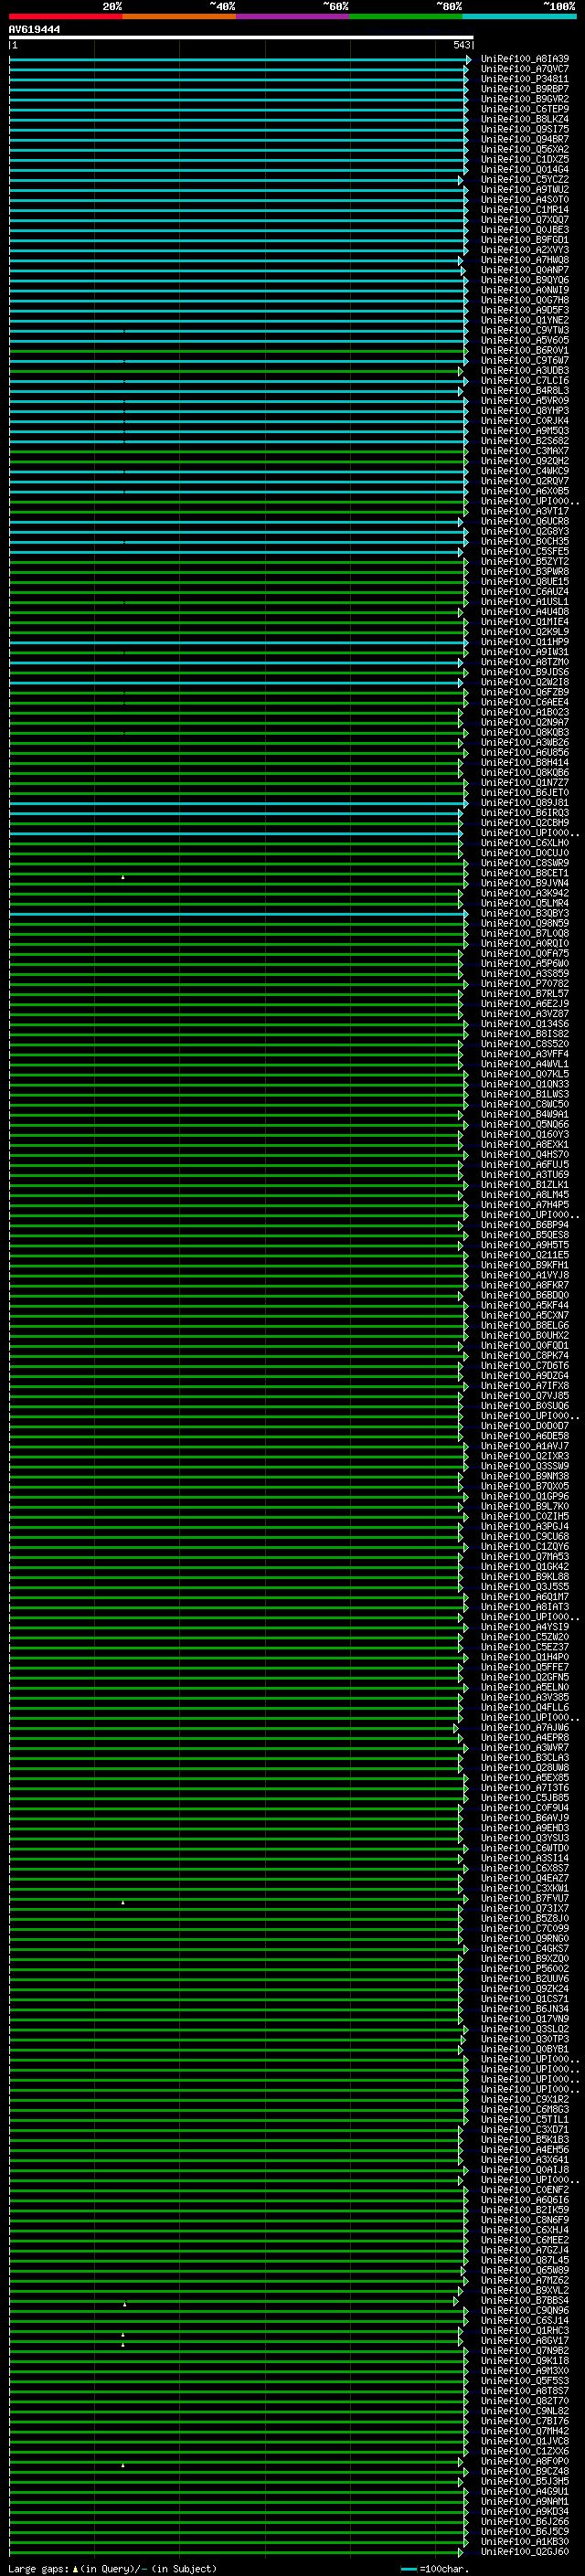Click the UniRef100_B6BDQ0 label
Viewport: 585px width, 2576px height.
click(x=525, y=1295)
